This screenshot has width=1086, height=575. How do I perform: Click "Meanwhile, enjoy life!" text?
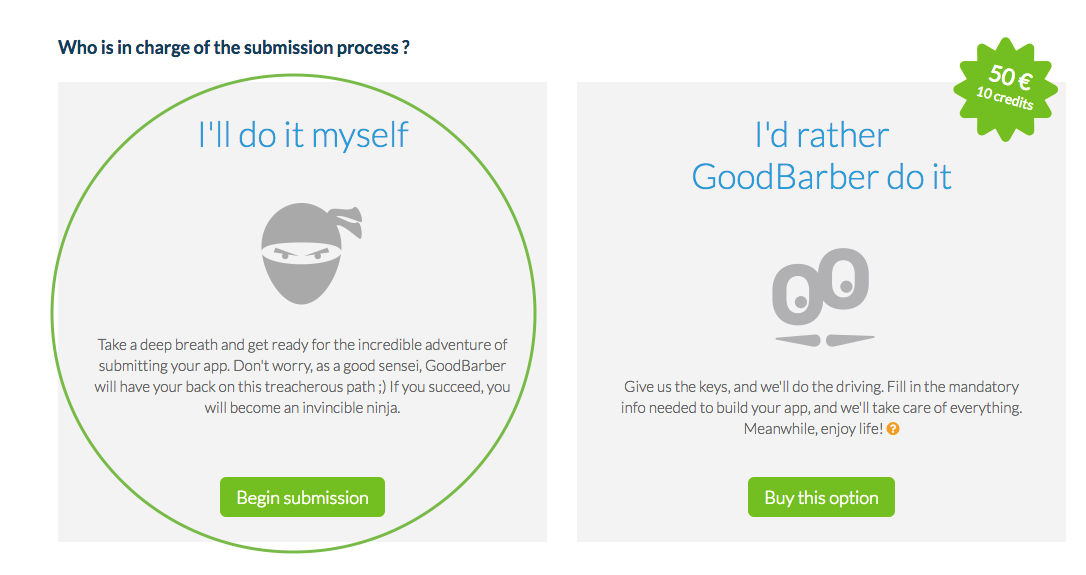pyautogui.click(x=813, y=429)
